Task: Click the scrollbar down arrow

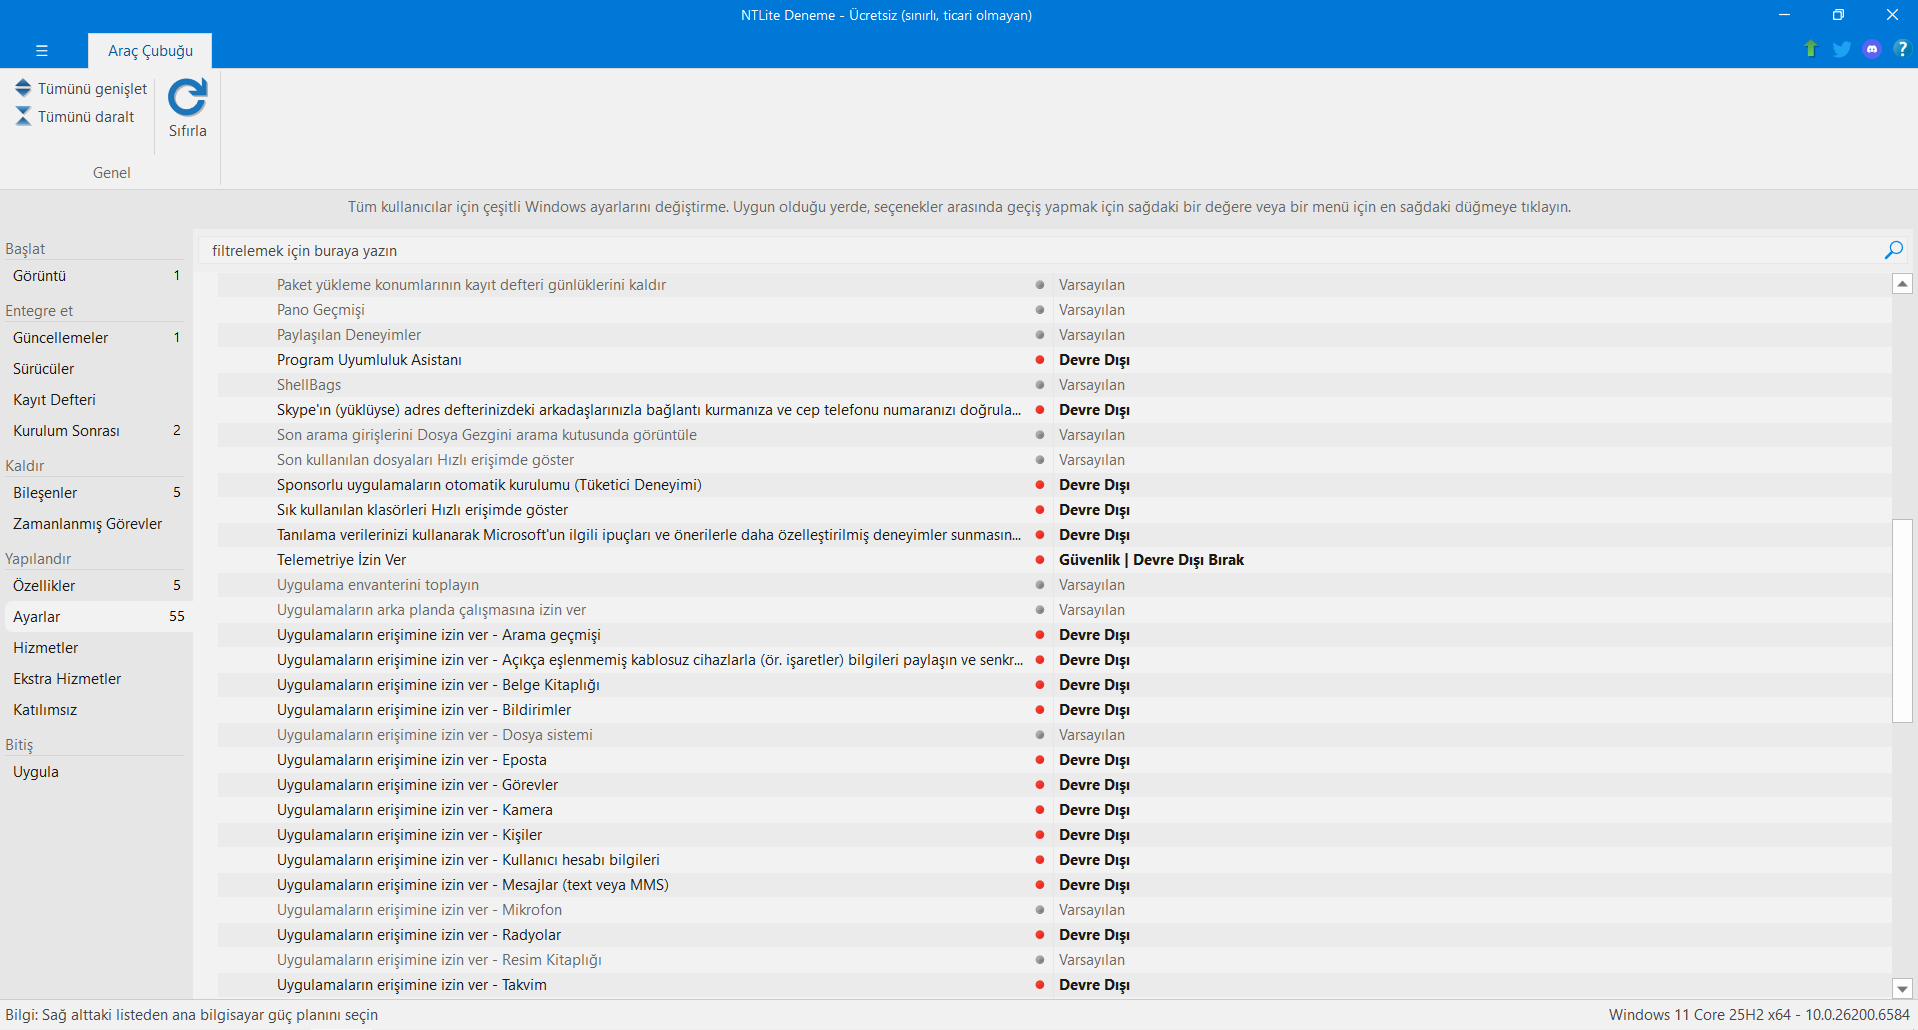Action: pos(1902,989)
